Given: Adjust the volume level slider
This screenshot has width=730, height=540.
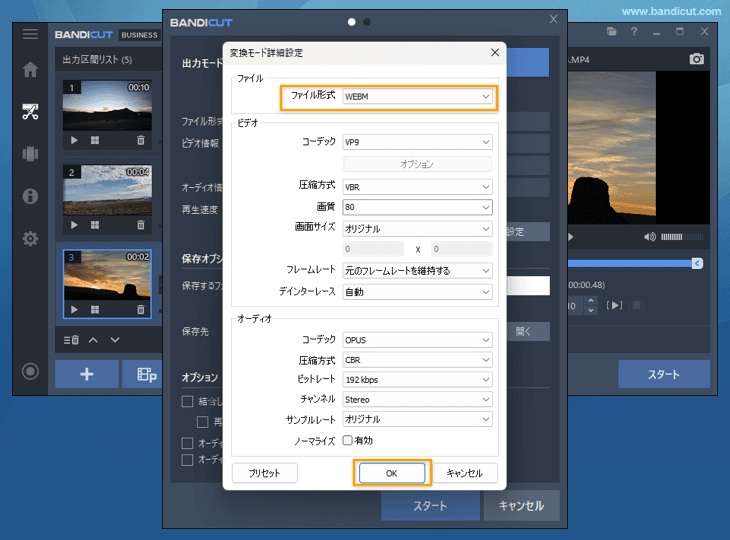Looking at the screenshot, I should [x=682, y=237].
